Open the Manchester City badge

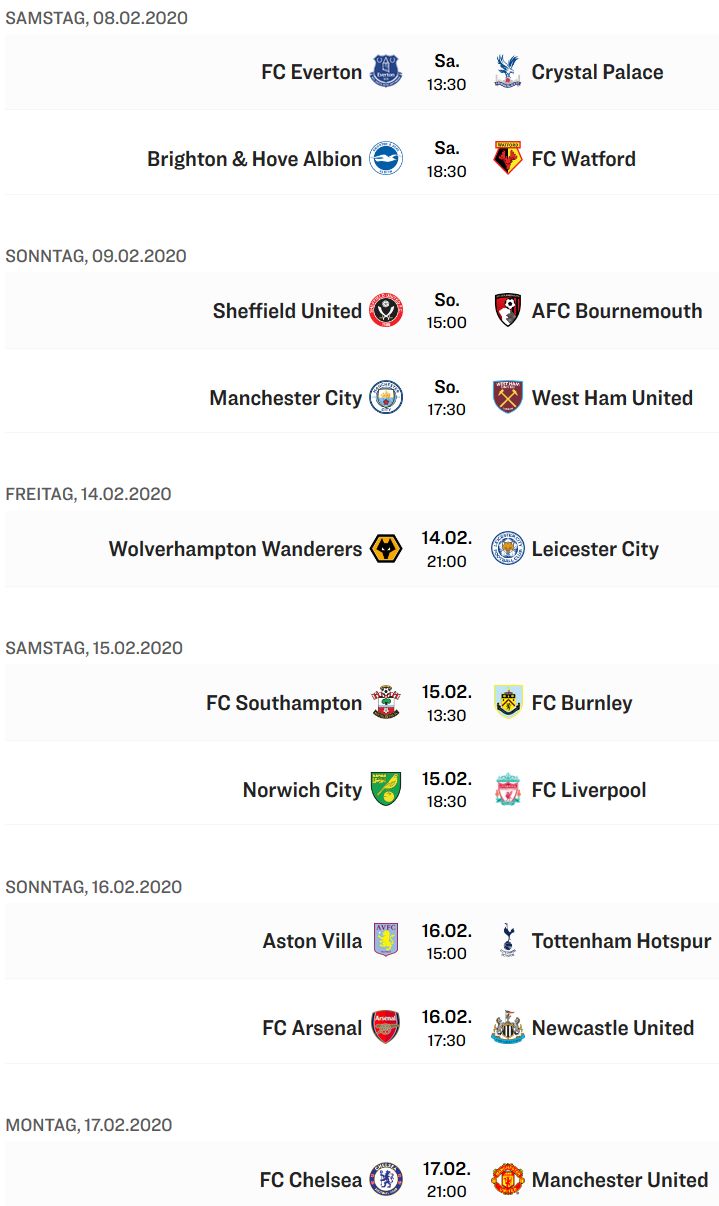pyautogui.click(x=386, y=397)
